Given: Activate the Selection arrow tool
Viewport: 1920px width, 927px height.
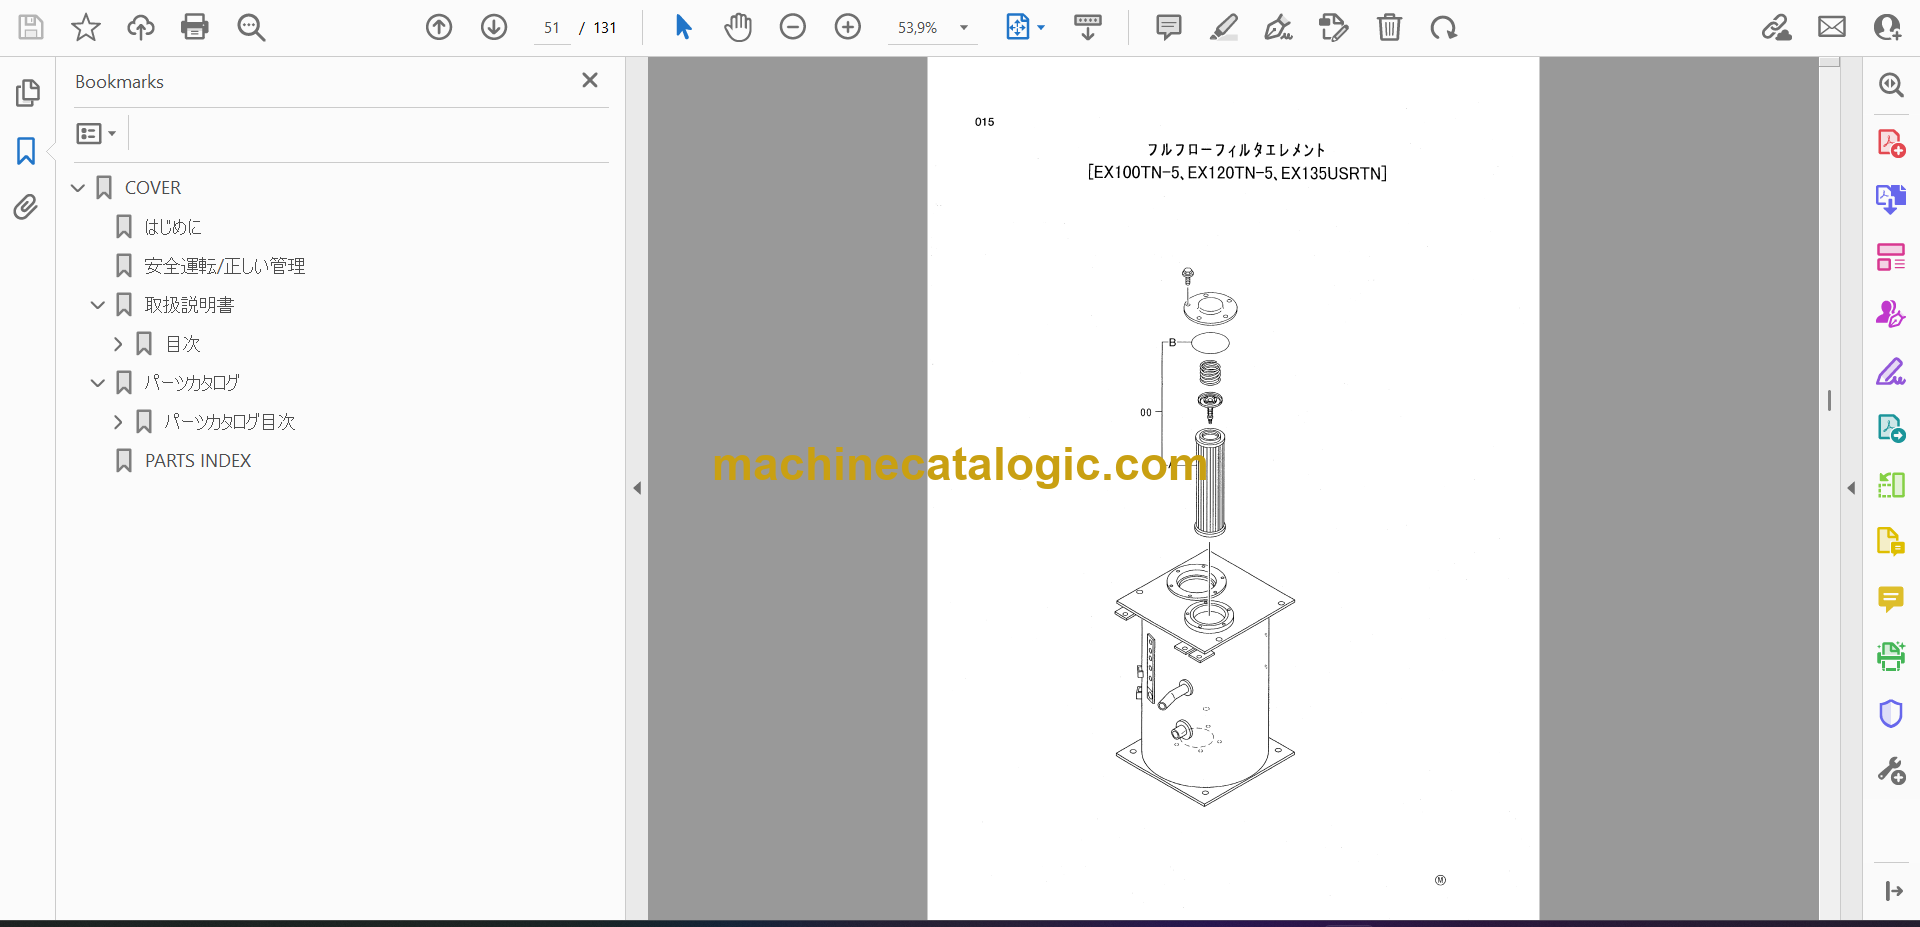Looking at the screenshot, I should 684,27.
